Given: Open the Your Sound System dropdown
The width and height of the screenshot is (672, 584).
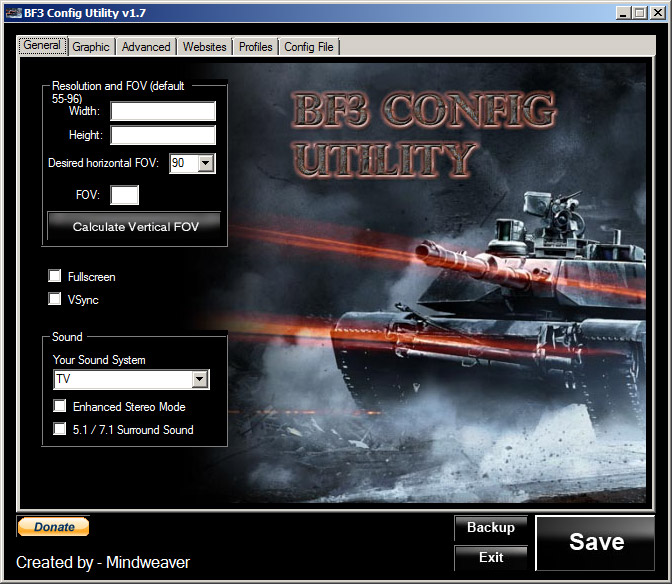Looking at the screenshot, I should click(x=200, y=379).
